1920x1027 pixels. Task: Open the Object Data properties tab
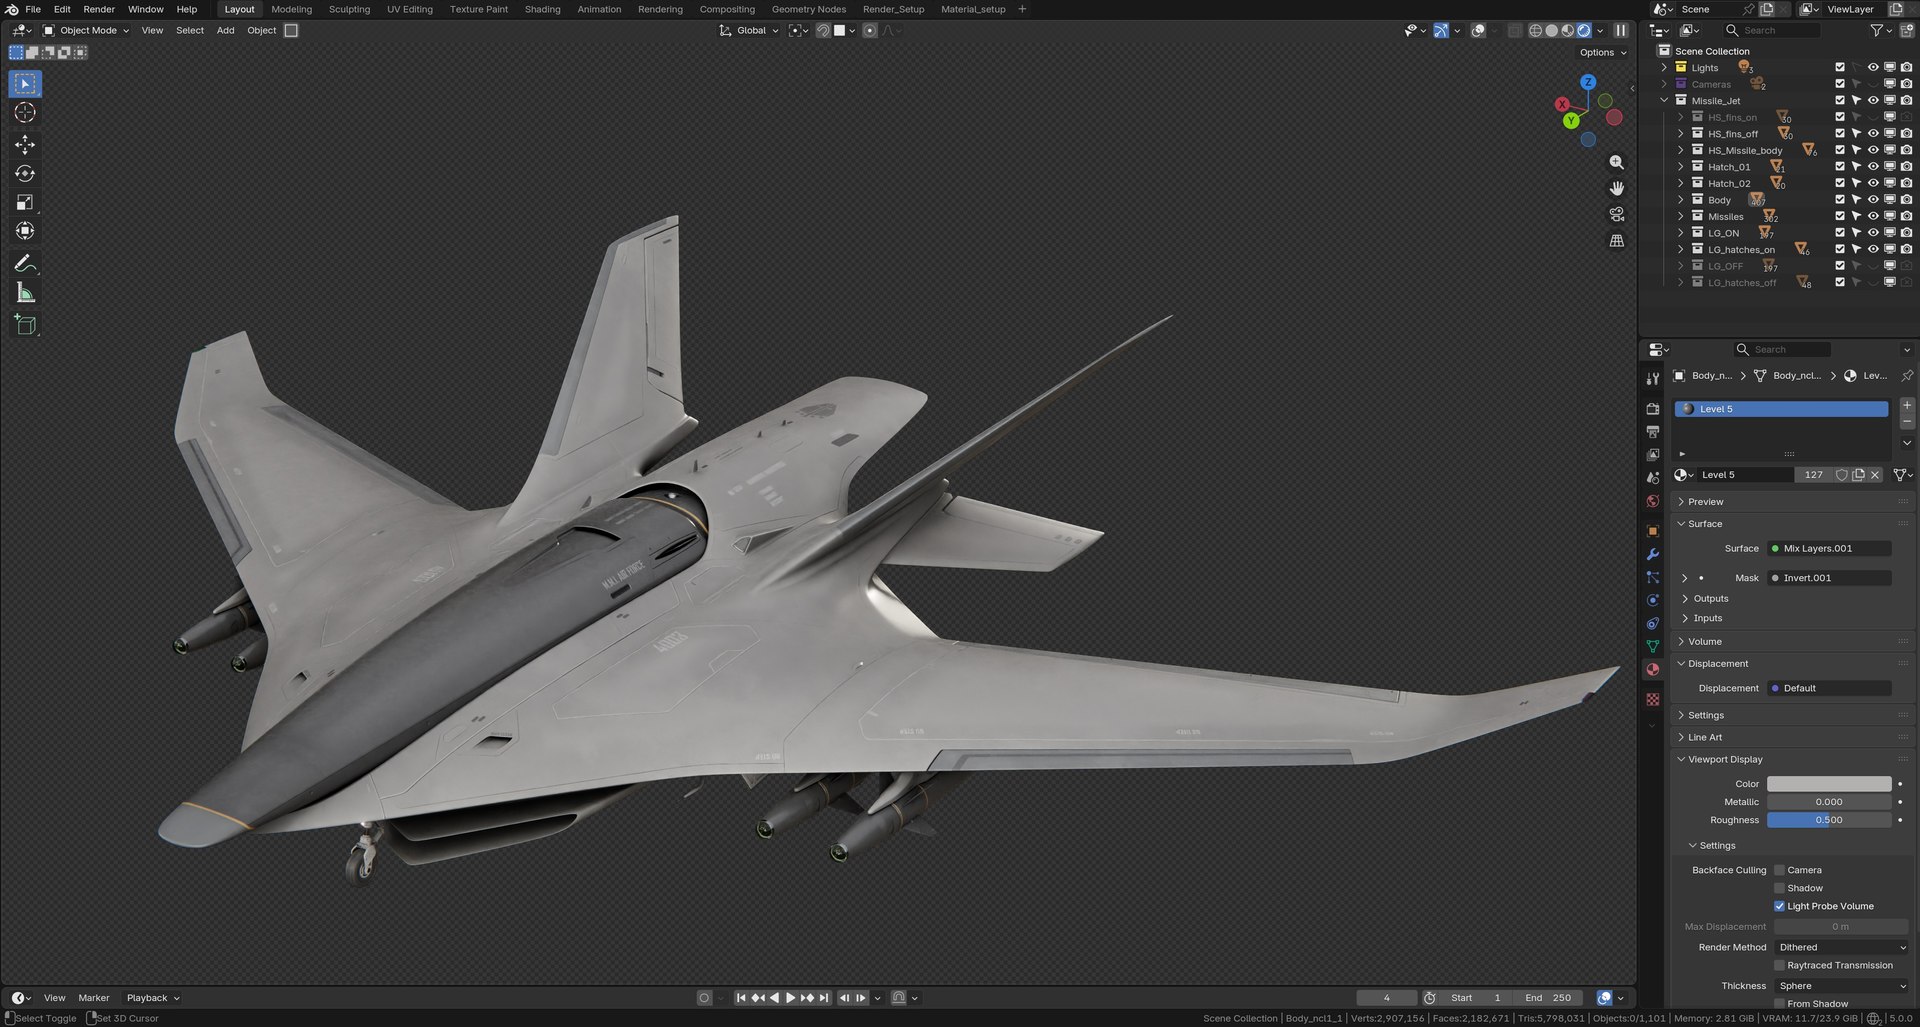pos(1652,646)
